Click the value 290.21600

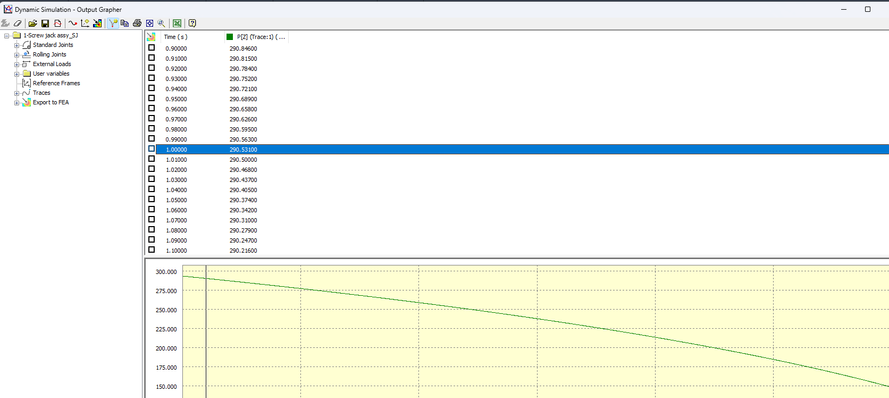coord(243,251)
